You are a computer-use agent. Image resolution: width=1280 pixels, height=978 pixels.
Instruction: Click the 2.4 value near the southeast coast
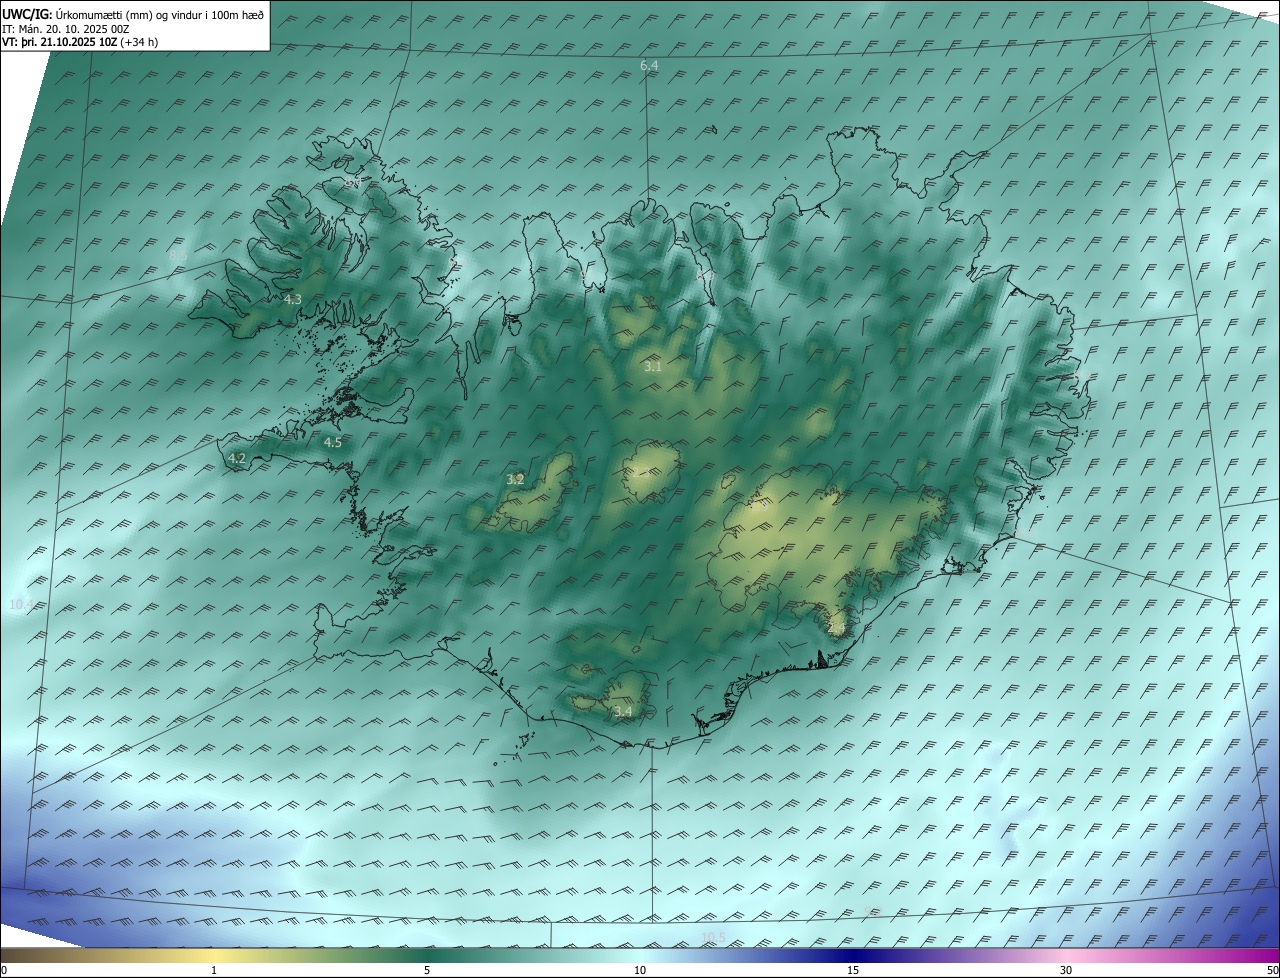pos(837,627)
